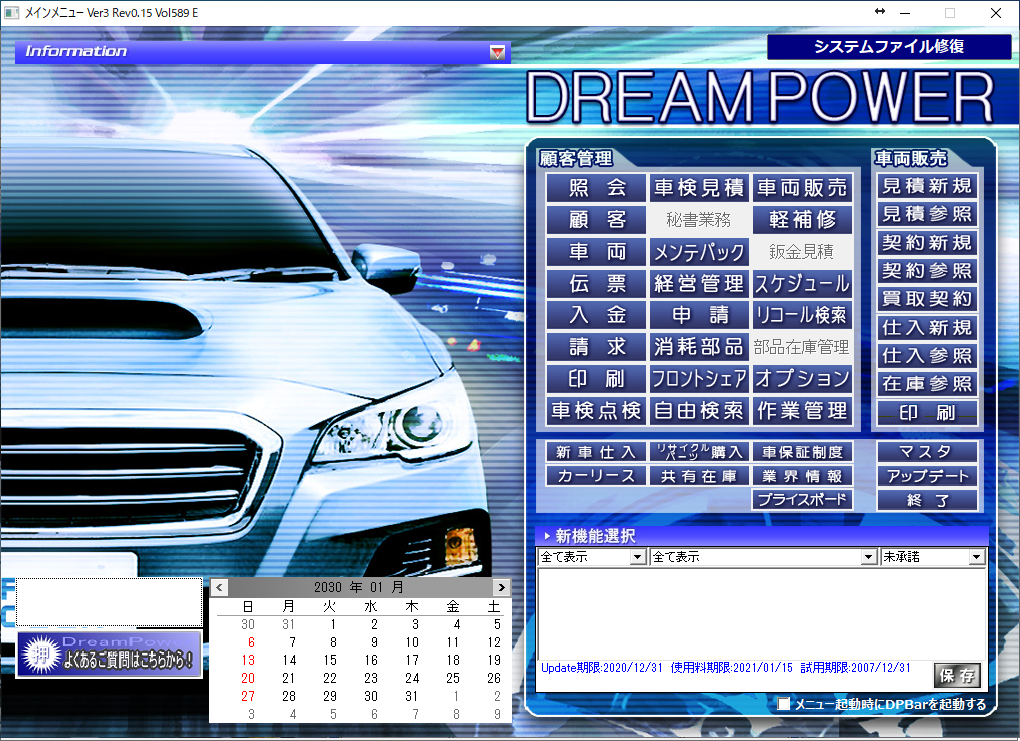
Task: Open 自由検索 button
Action: pos(699,411)
